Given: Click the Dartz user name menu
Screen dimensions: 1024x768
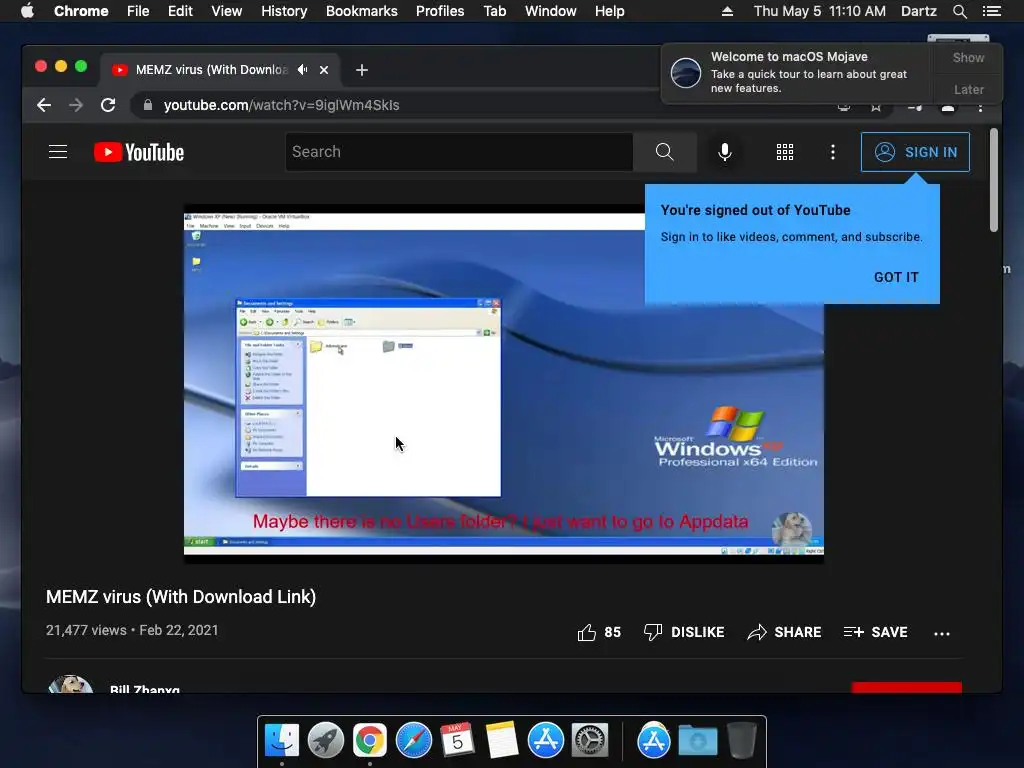Looking at the screenshot, I should 918,11.
